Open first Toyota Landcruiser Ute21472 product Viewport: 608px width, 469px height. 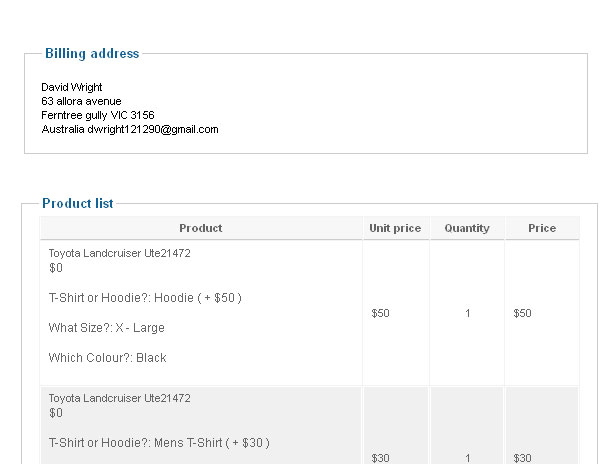119,253
